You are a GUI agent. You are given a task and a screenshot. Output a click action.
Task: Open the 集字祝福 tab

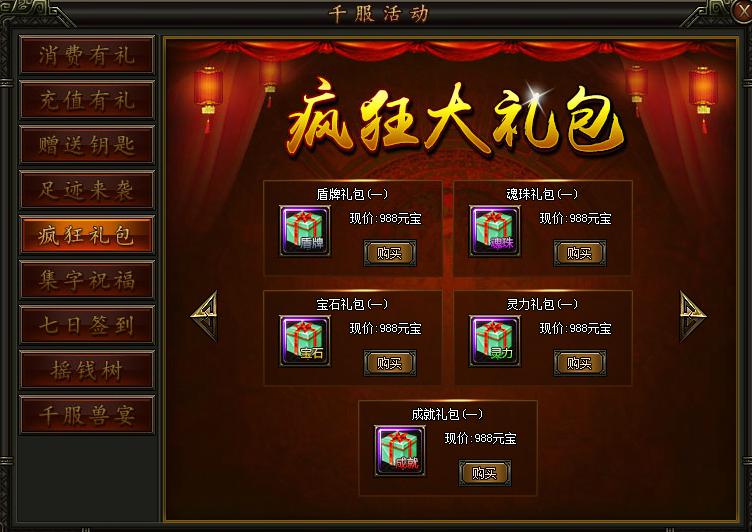(x=87, y=280)
